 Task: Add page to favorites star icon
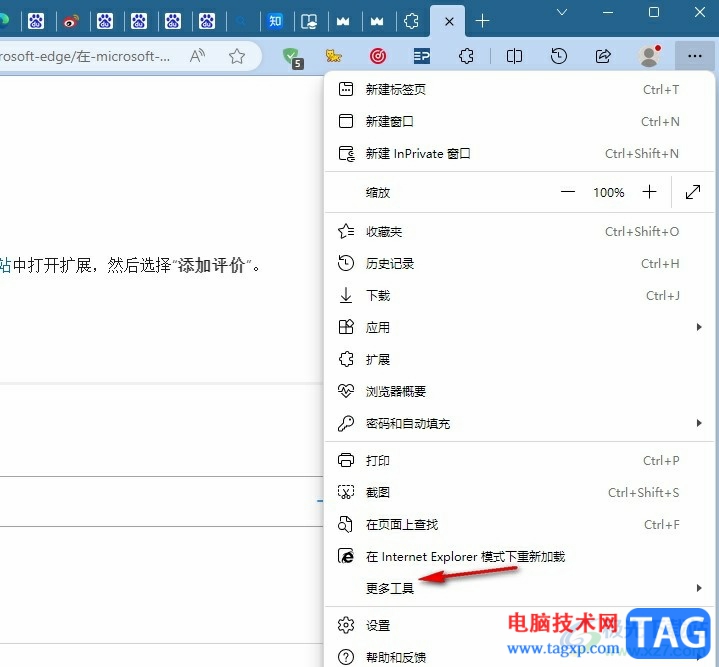pyautogui.click(x=237, y=56)
